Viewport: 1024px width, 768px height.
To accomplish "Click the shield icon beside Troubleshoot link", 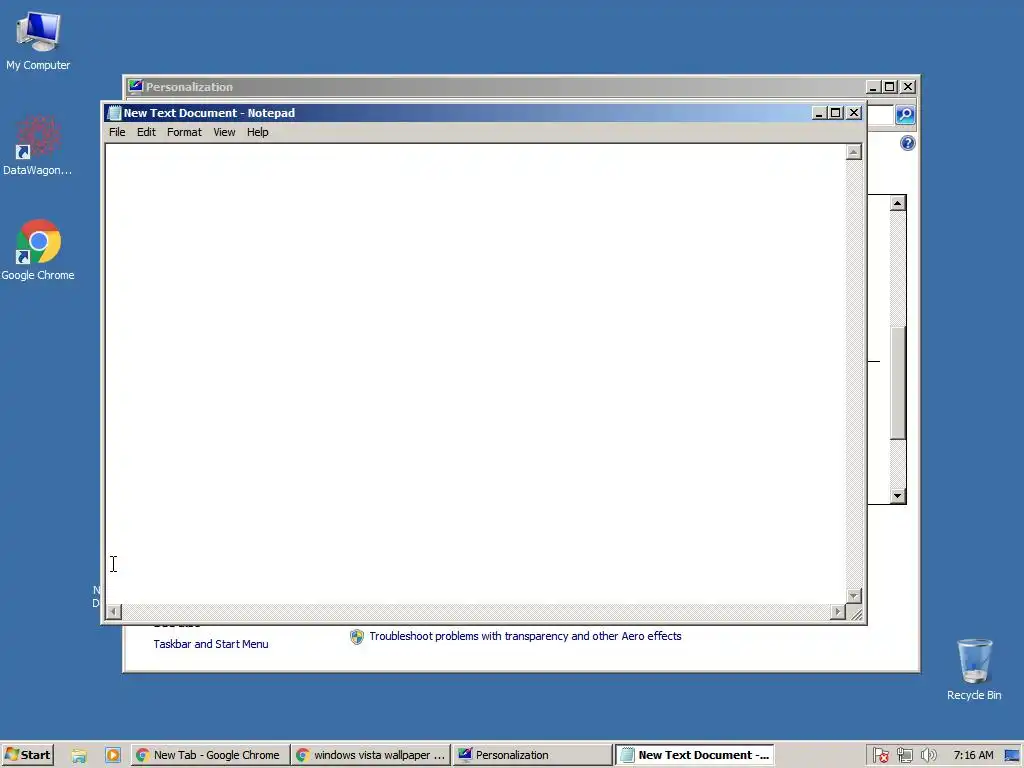I will [x=357, y=637].
